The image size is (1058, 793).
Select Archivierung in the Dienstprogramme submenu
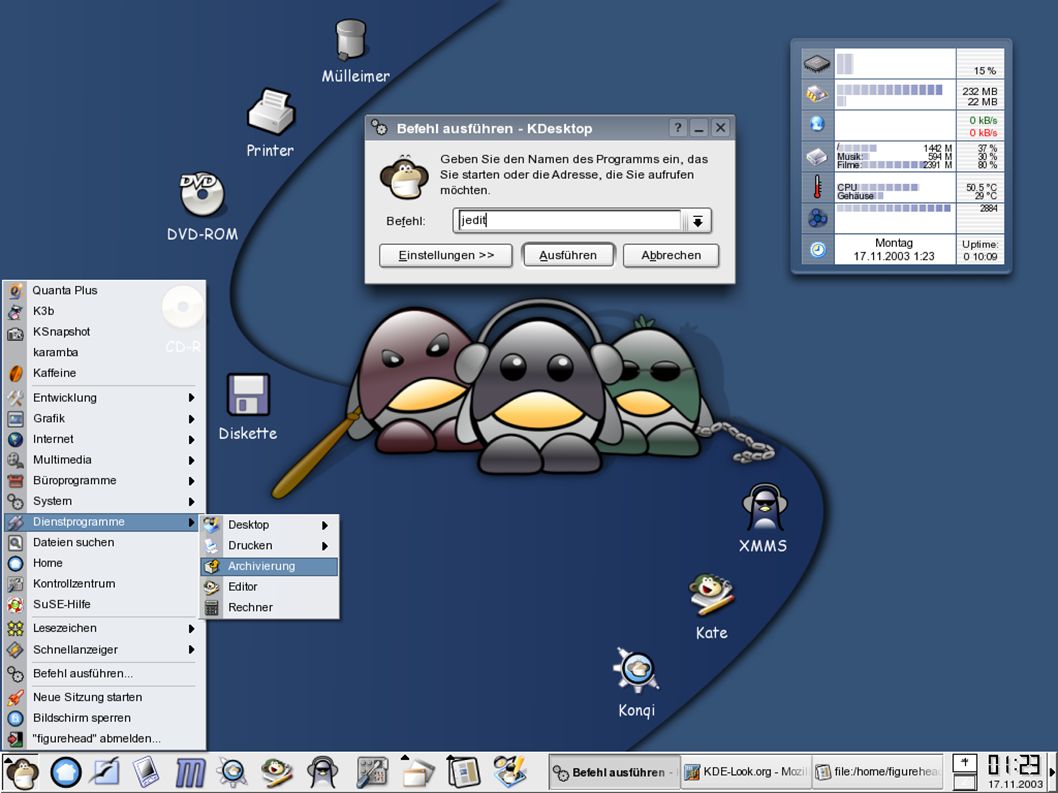click(x=269, y=566)
